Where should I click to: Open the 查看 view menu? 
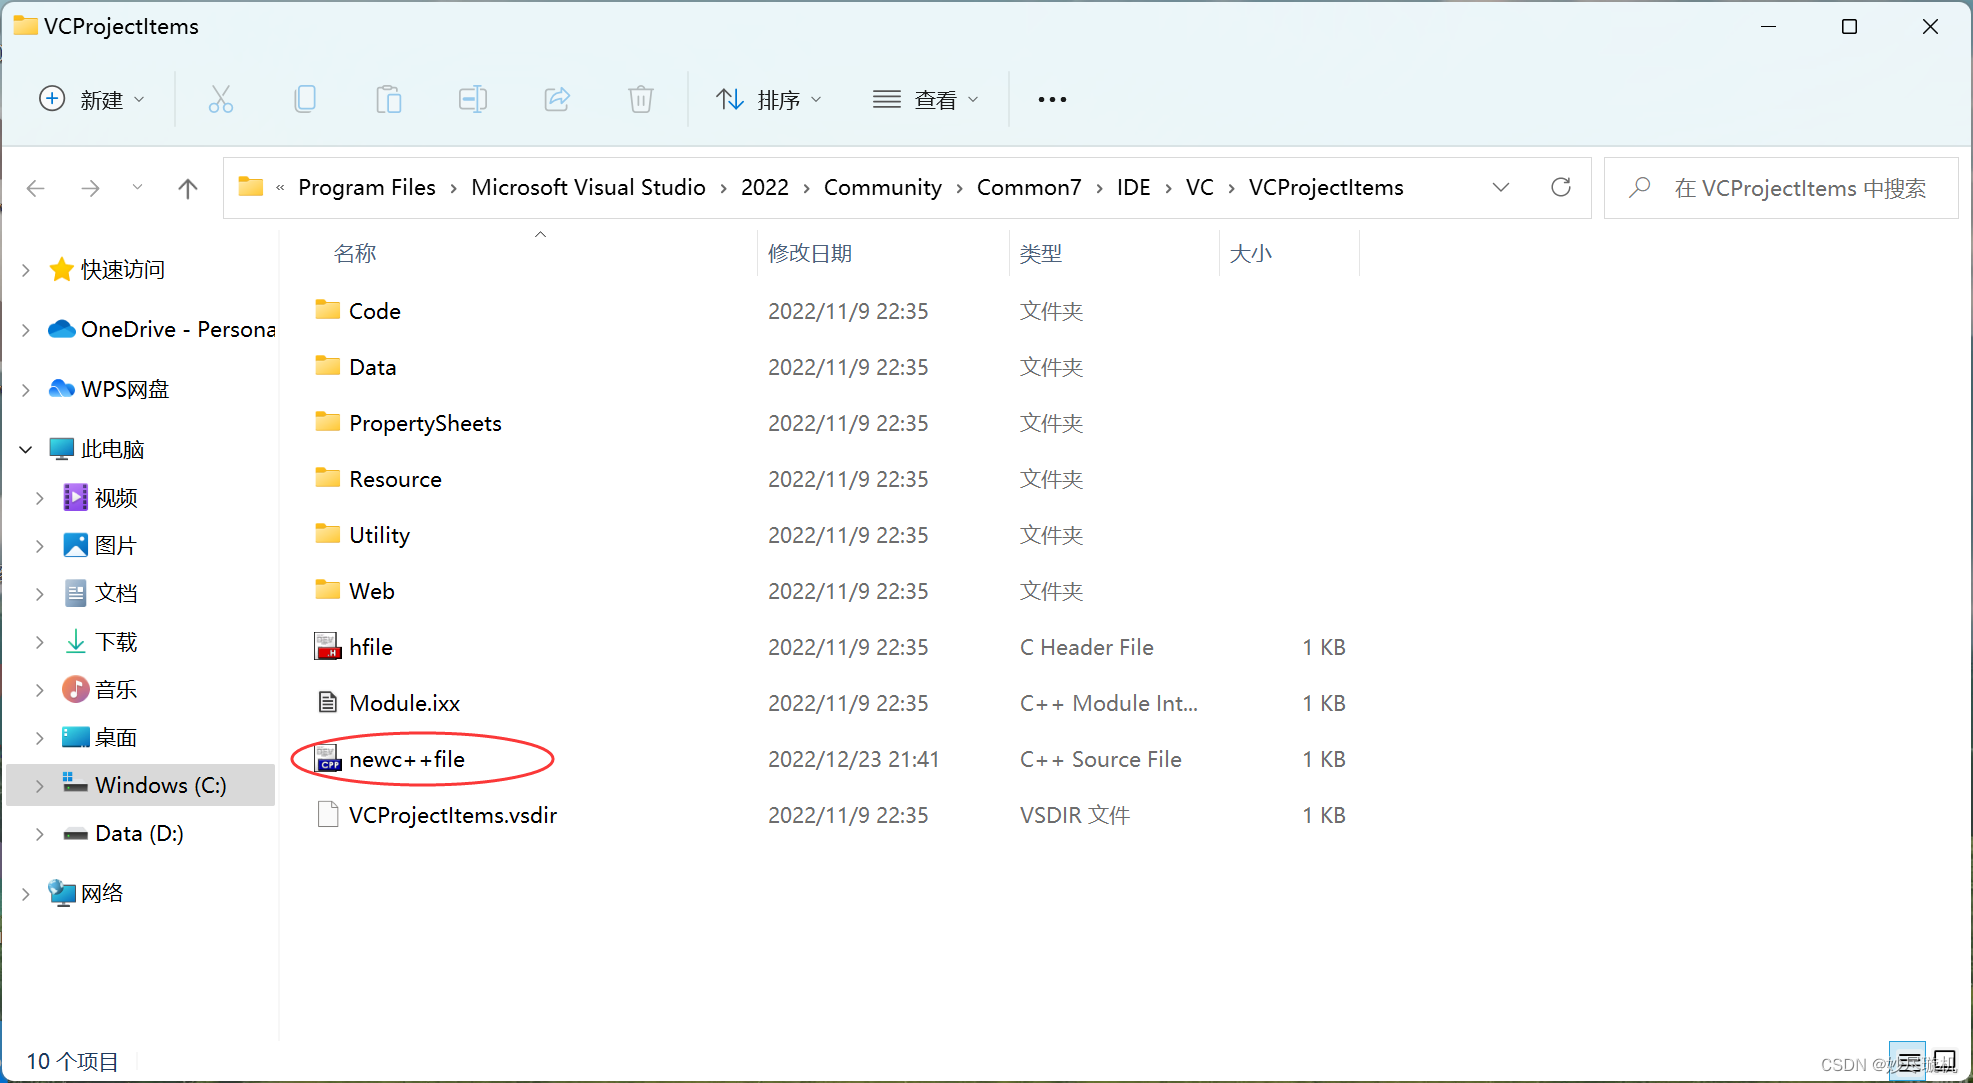[x=926, y=99]
